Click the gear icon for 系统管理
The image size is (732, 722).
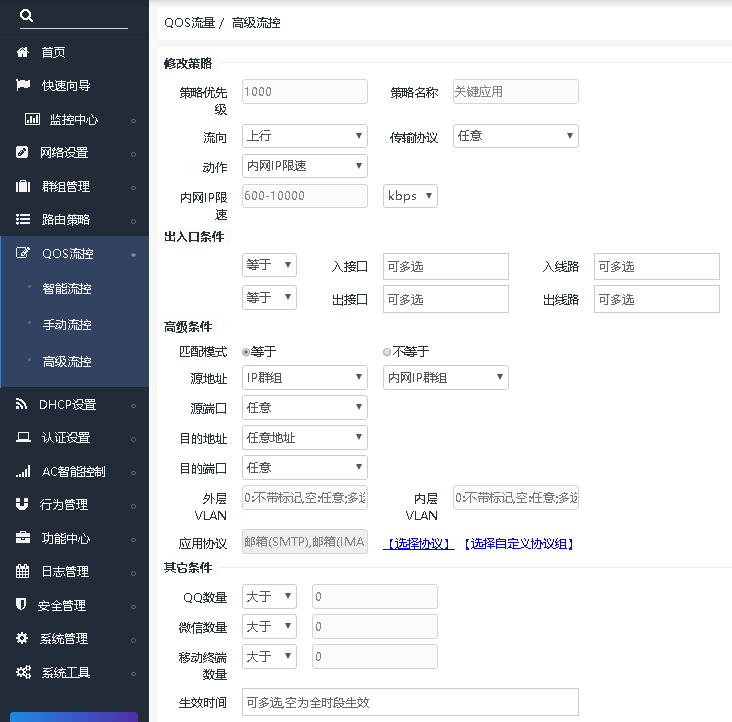22,638
